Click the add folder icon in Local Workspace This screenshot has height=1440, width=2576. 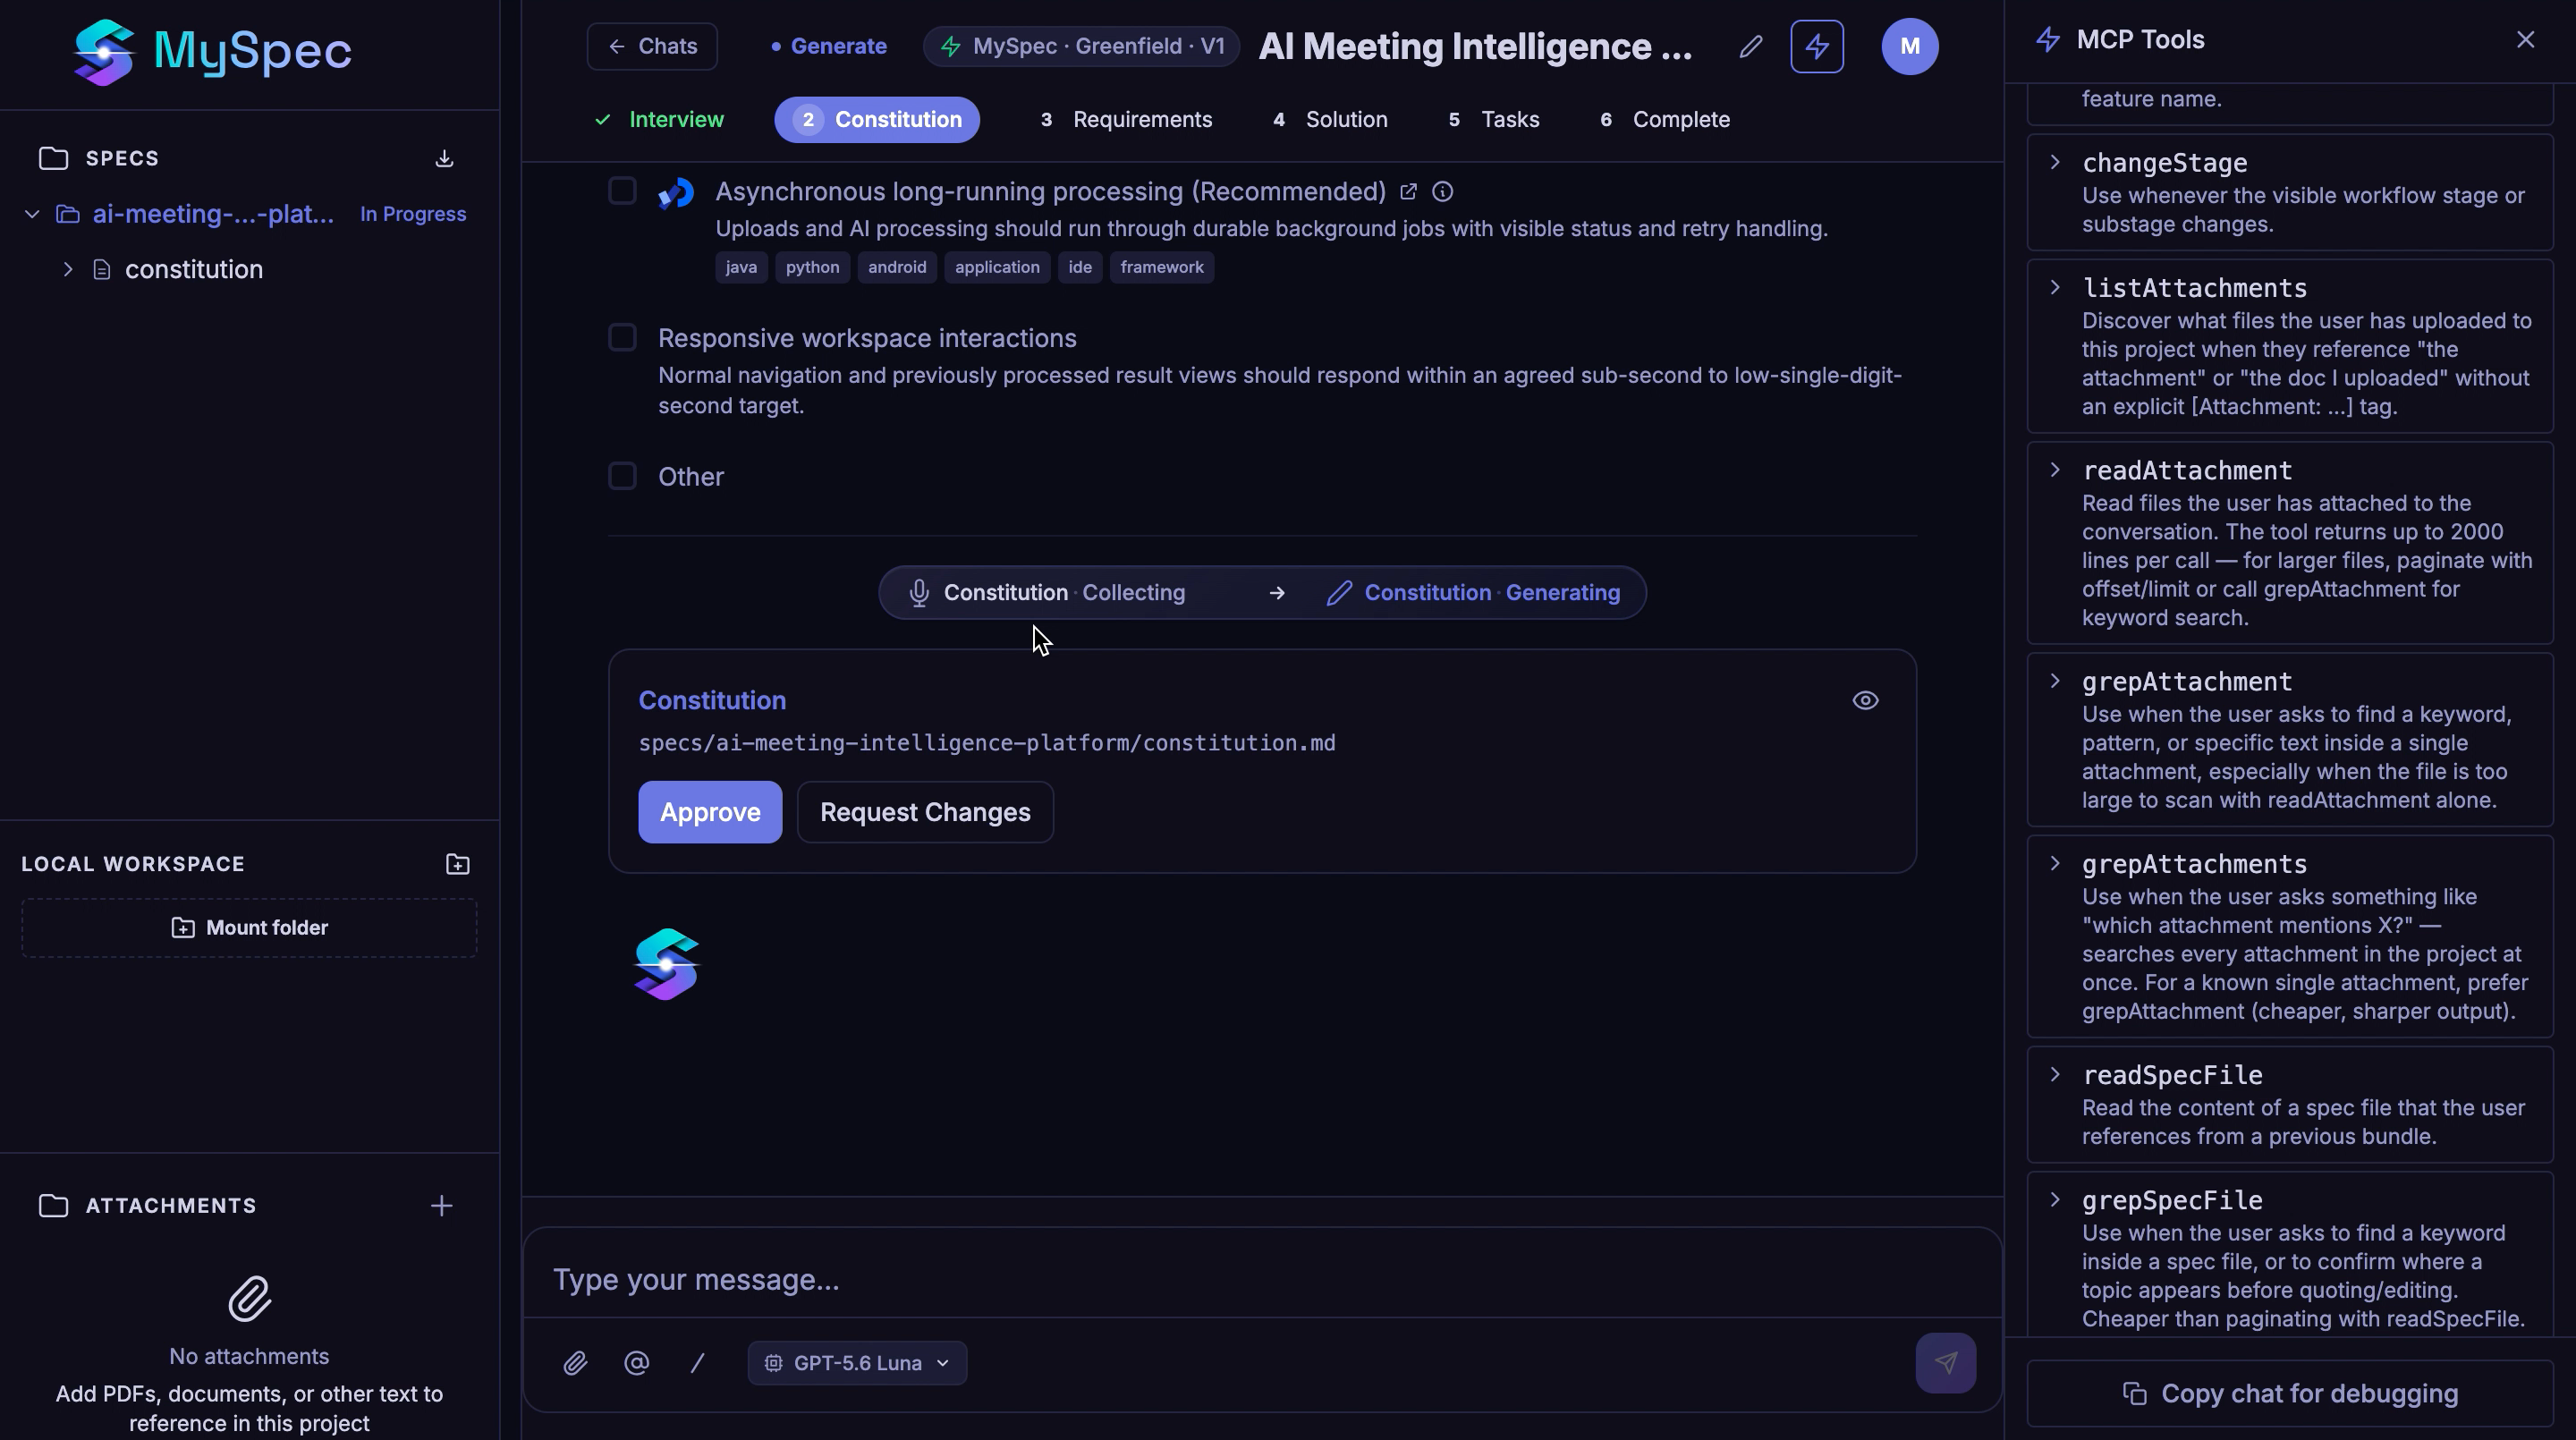click(457, 864)
